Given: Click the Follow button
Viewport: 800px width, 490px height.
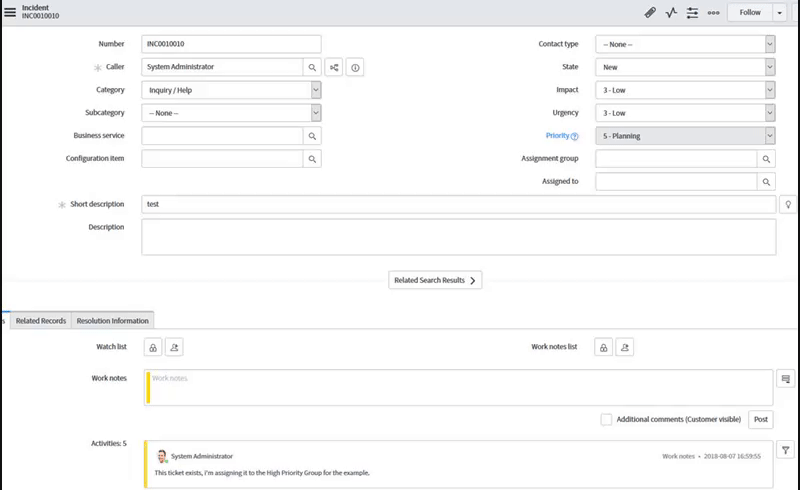Looking at the screenshot, I should [750, 13].
